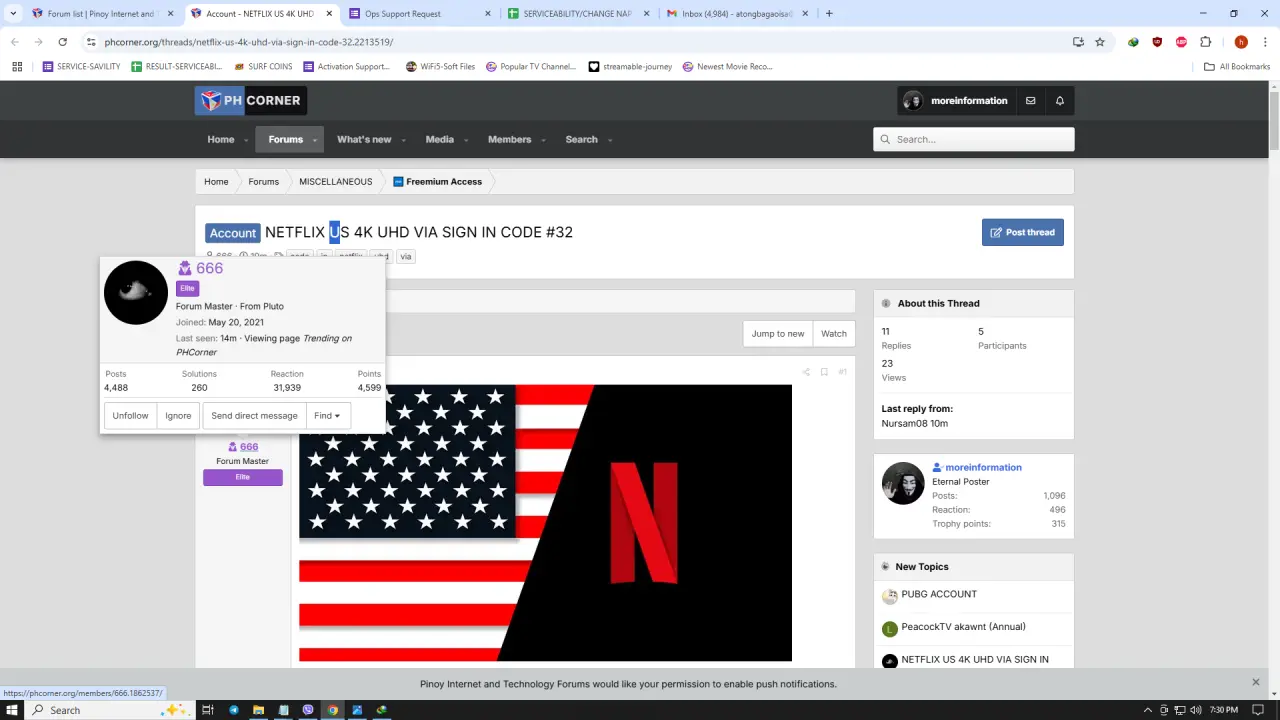Click the Post thread button
The image size is (1280, 720).
tap(1022, 232)
